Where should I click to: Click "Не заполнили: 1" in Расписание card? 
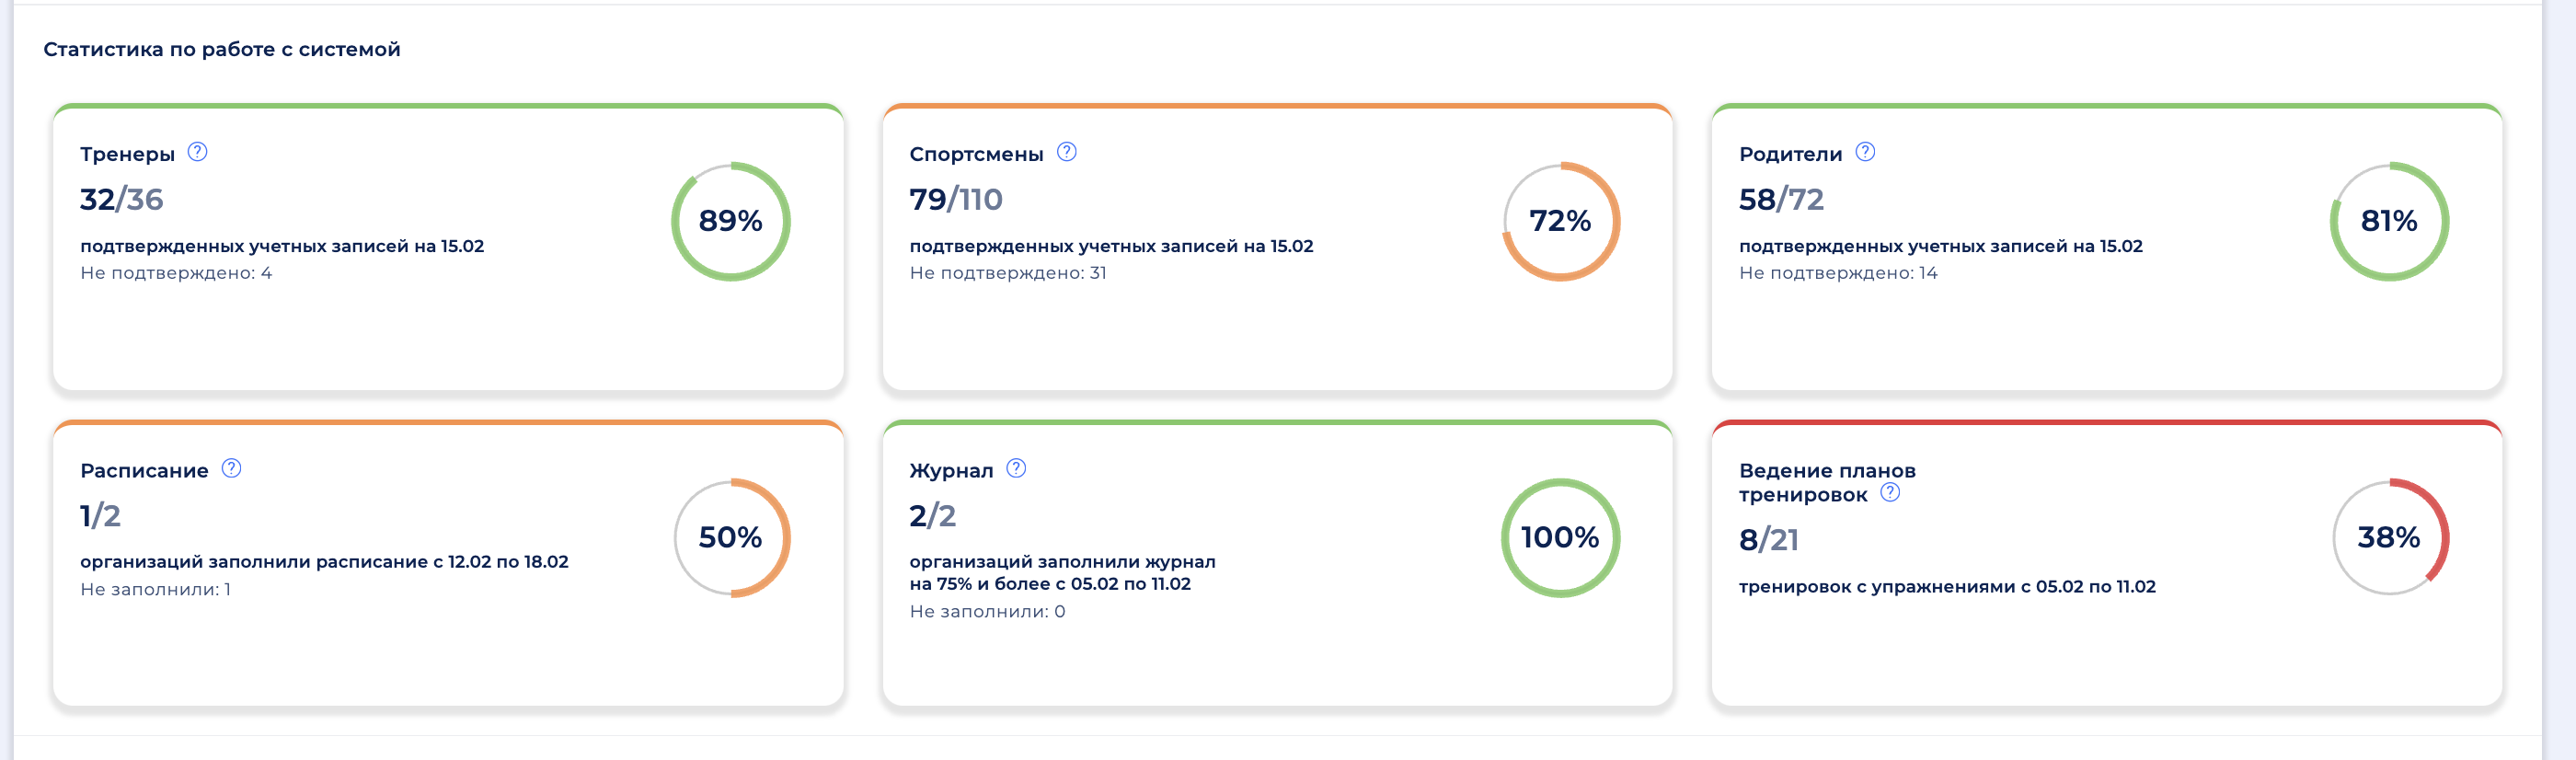pos(155,589)
